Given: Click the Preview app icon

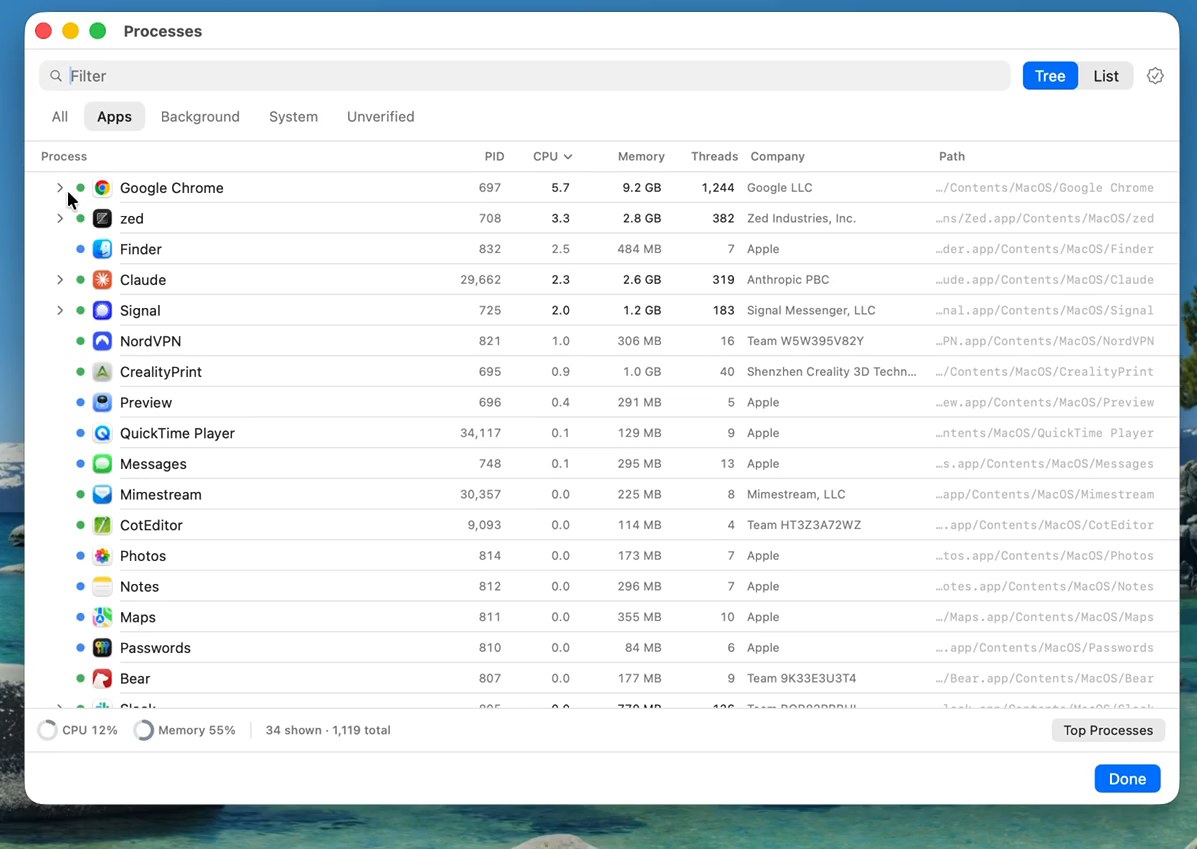Looking at the screenshot, I should point(102,402).
